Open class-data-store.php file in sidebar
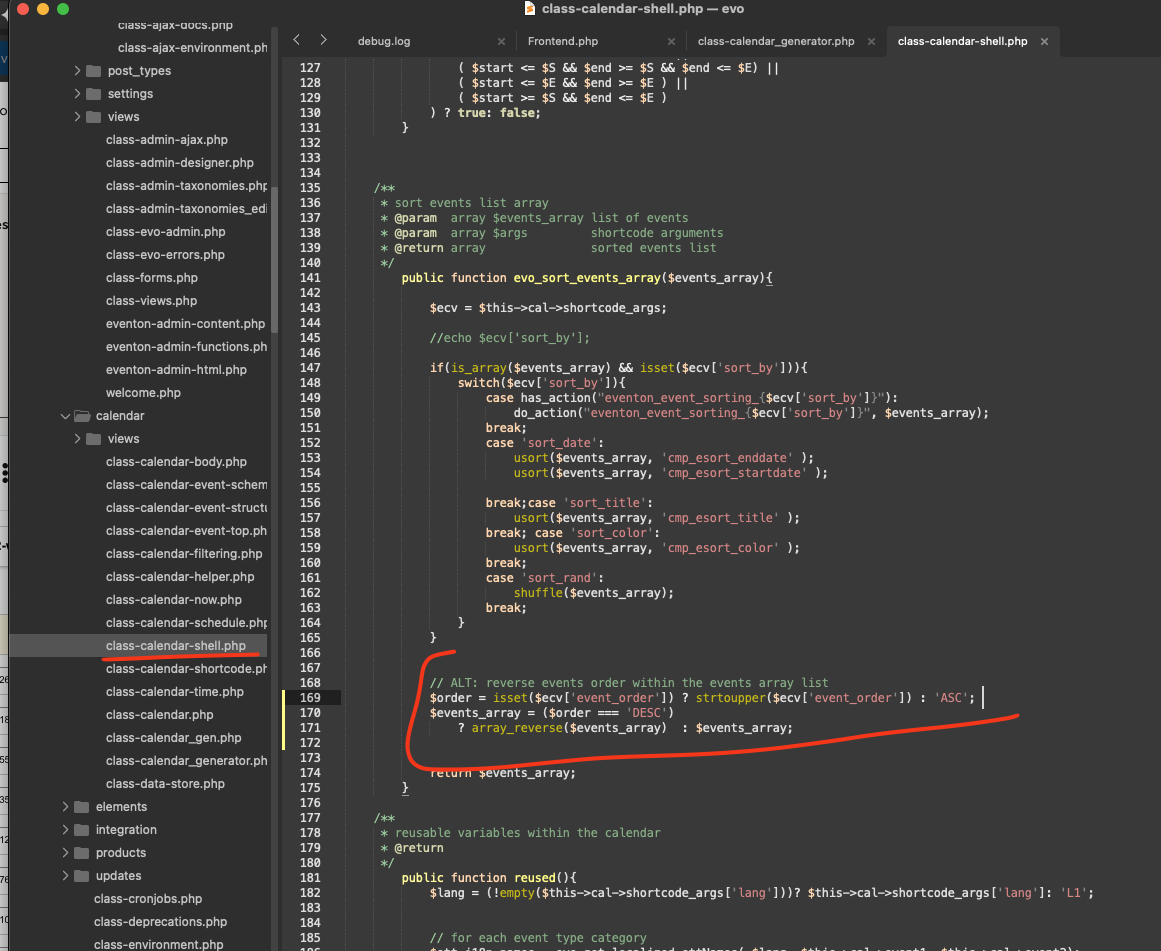Image resolution: width=1161 pixels, height=951 pixels. click(x=165, y=784)
